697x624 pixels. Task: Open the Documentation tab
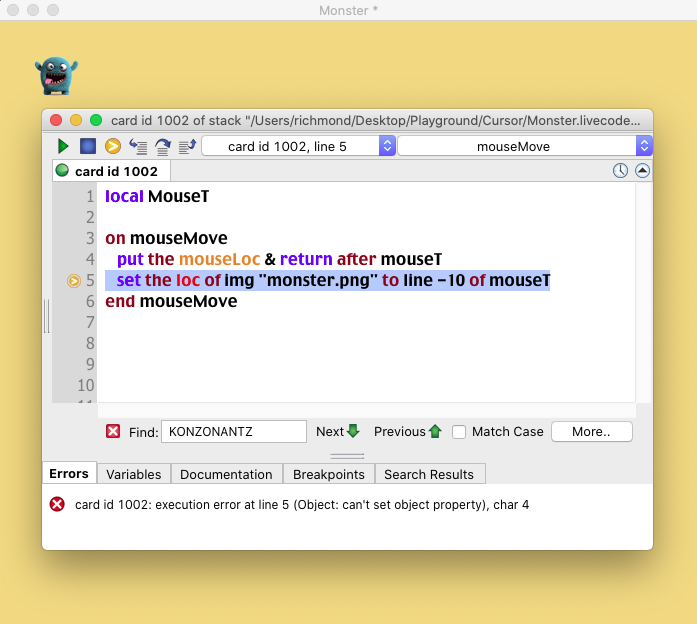point(226,474)
